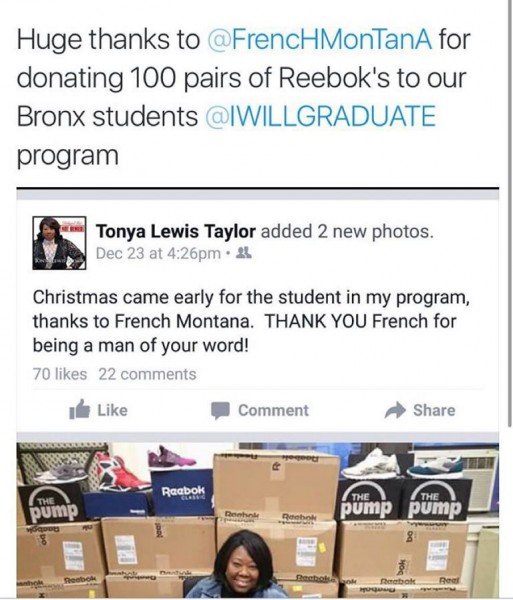Select the Comment button label
The height and width of the screenshot is (600, 513).
pyautogui.click(x=273, y=410)
